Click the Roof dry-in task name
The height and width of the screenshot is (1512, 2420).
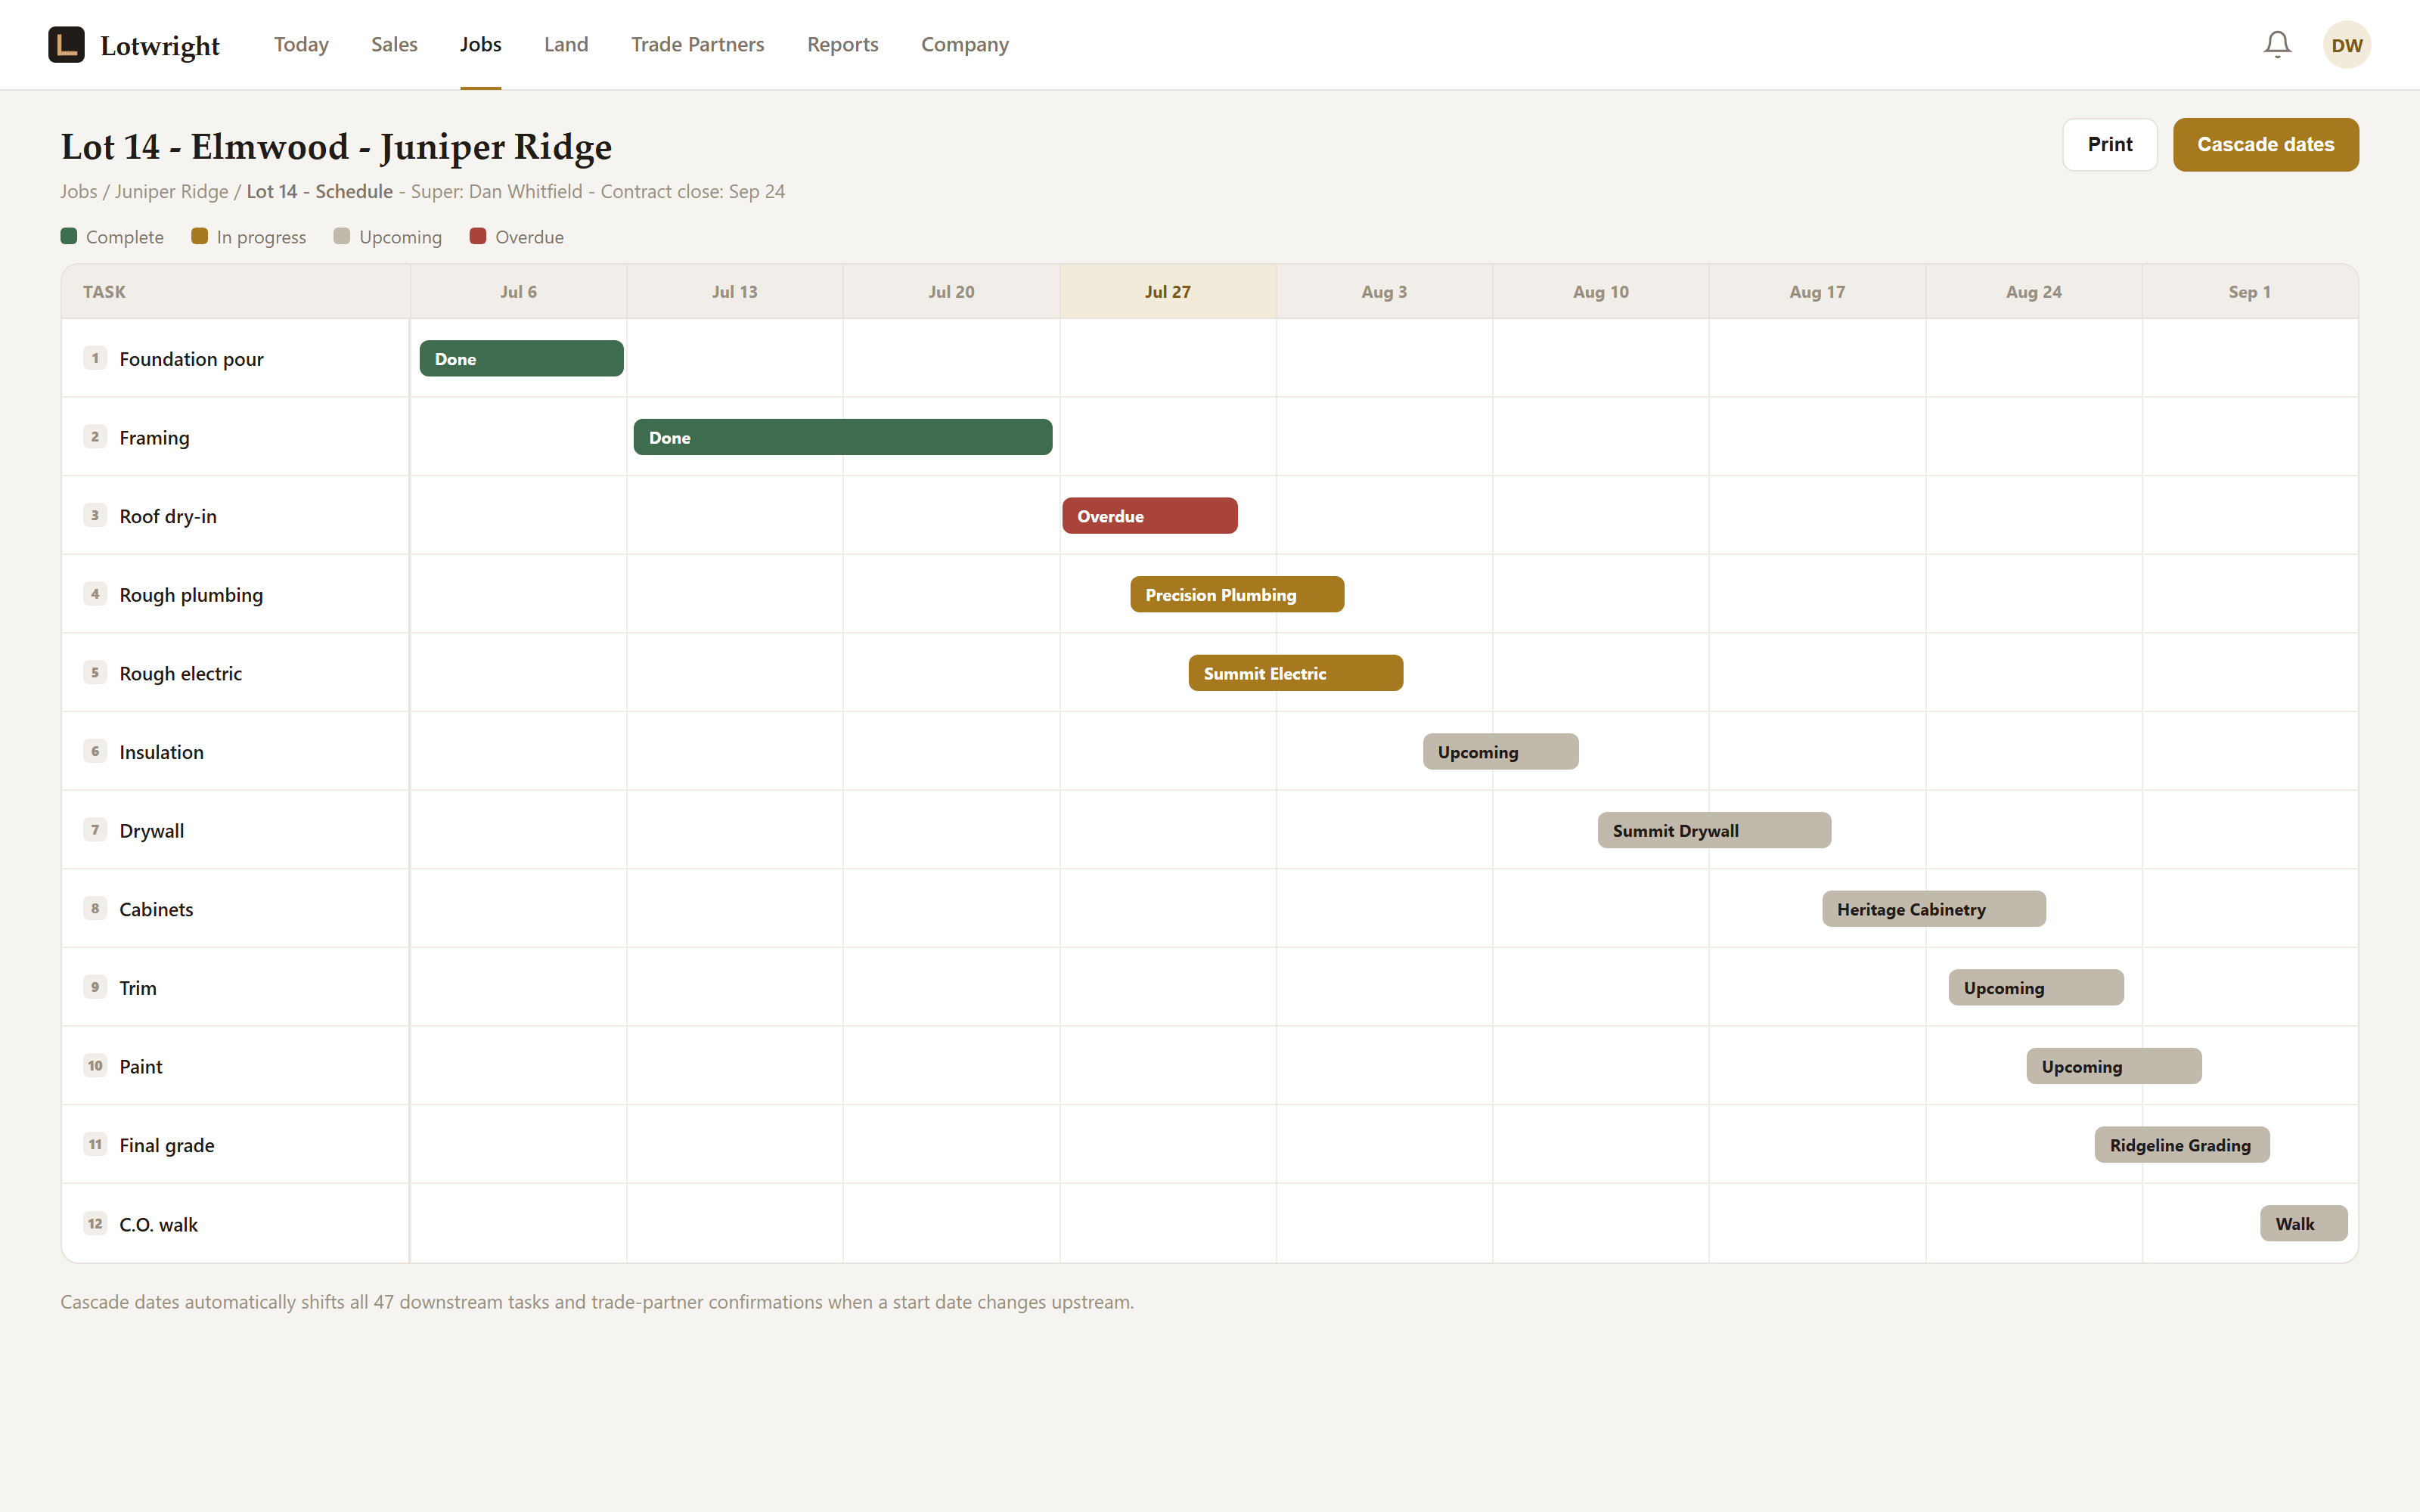(x=168, y=516)
